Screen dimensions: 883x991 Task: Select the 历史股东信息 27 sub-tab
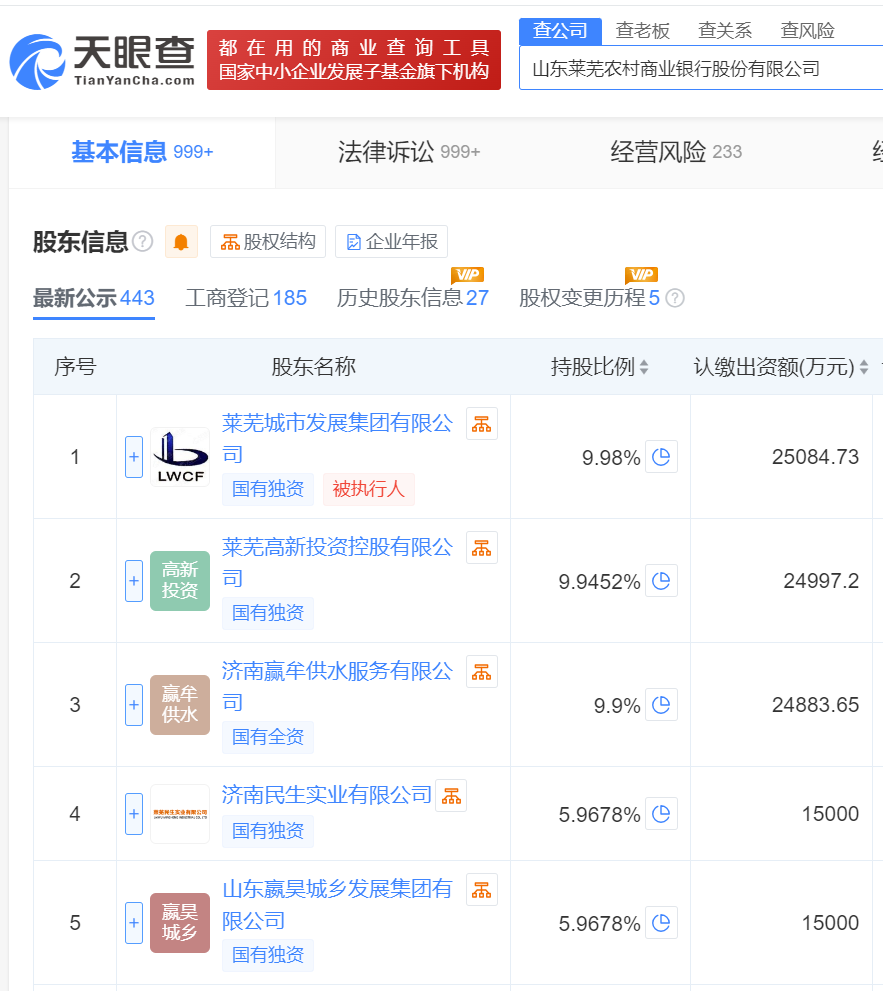(413, 298)
